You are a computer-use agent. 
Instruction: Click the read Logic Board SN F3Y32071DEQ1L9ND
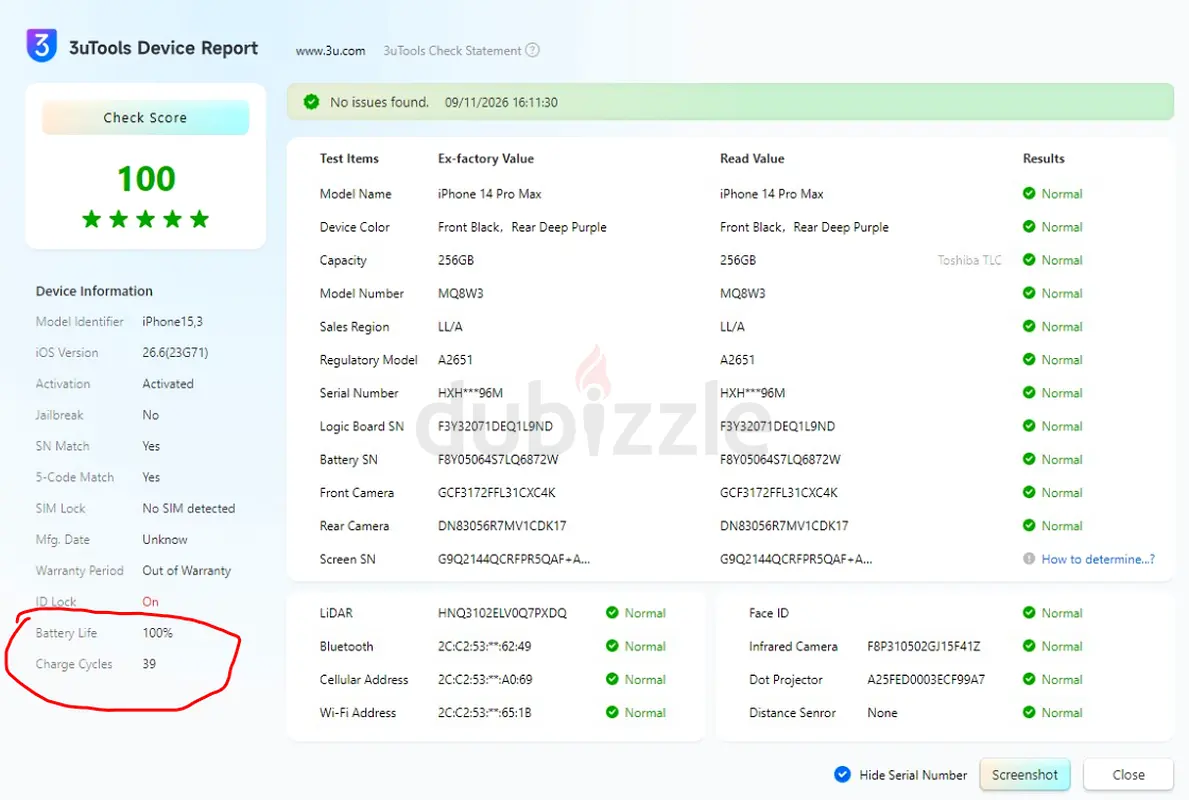pos(777,426)
